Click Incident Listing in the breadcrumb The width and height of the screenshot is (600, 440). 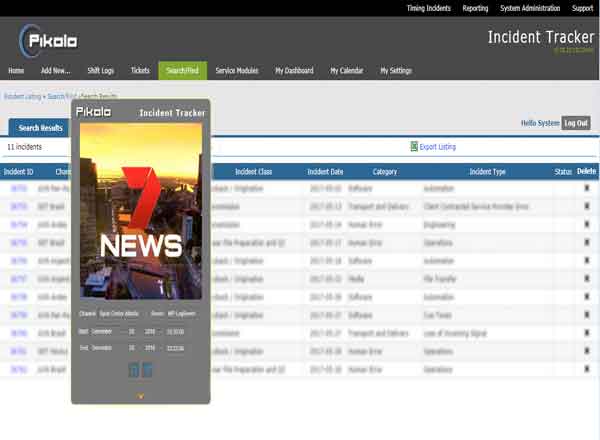click(x=23, y=96)
